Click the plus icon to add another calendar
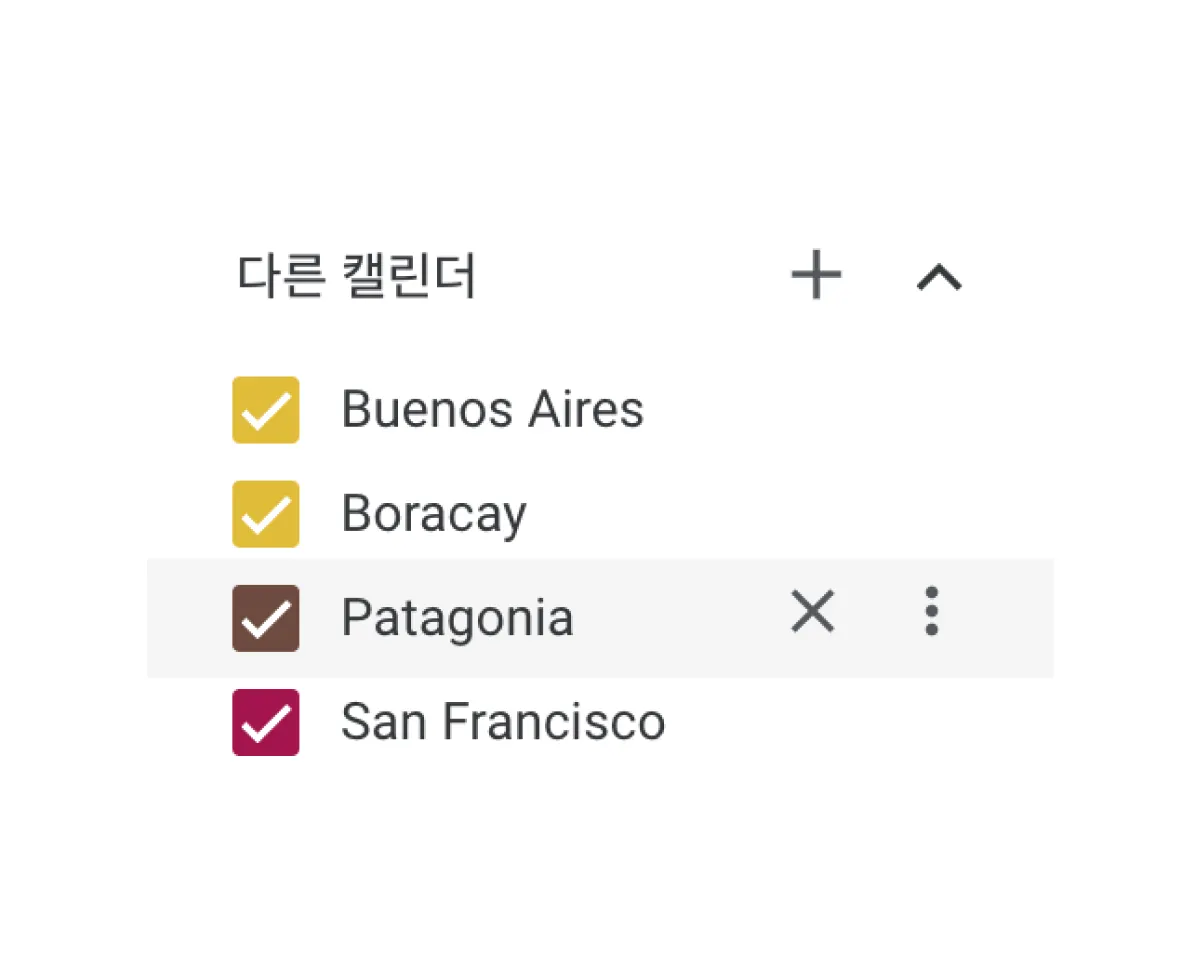Image resolution: width=1196 pixels, height=970 pixels. (x=816, y=275)
